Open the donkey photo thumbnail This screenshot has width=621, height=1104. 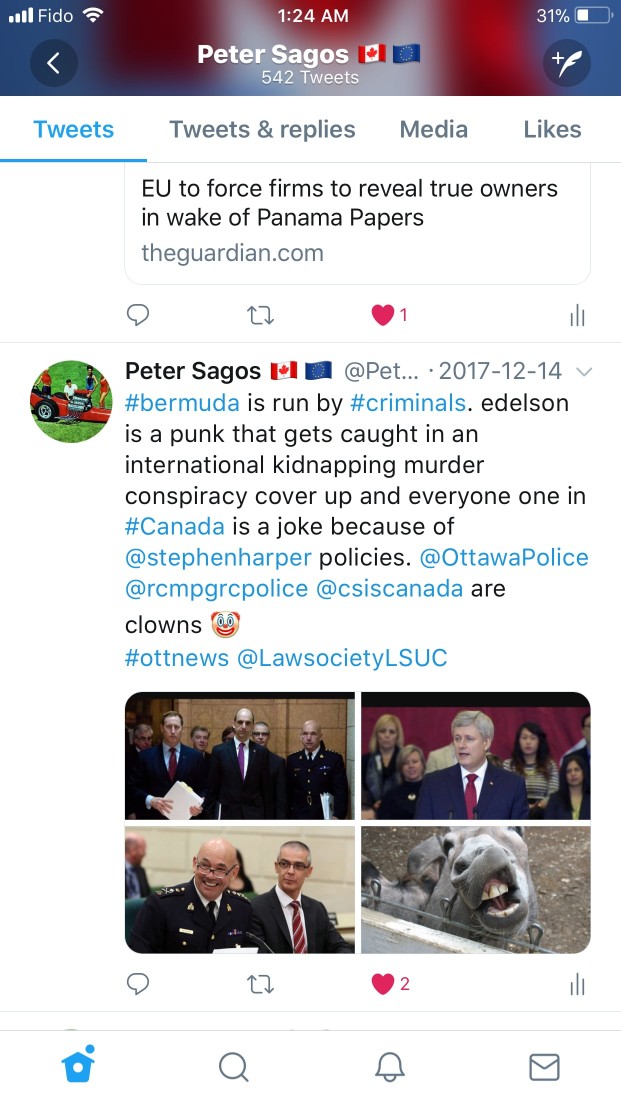pyautogui.click(x=476, y=890)
